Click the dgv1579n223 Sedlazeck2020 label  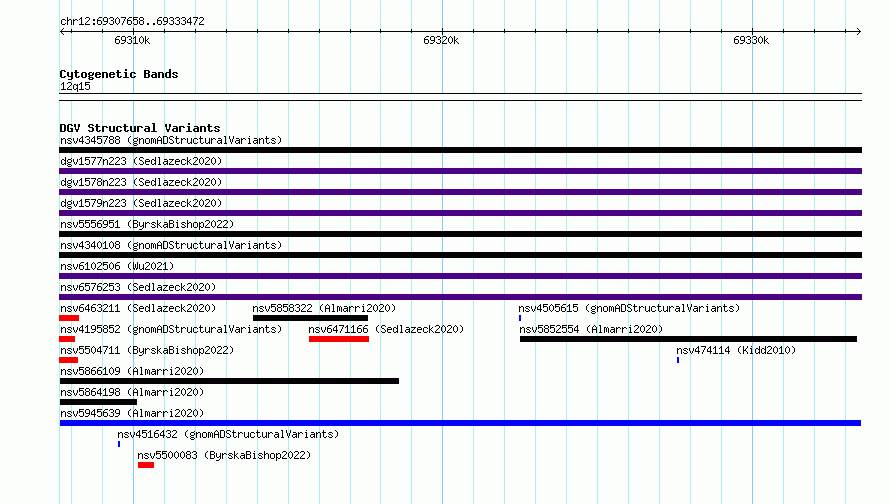pyautogui.click(x=141, y=203)
